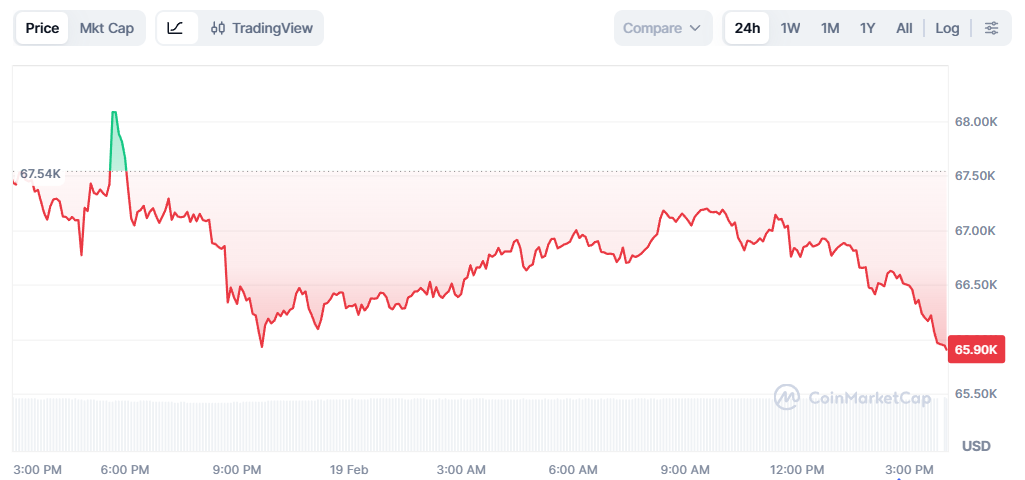Switch to the Mkt Cap view
This screenshot has height=480, width=1025.
[107, 28]
